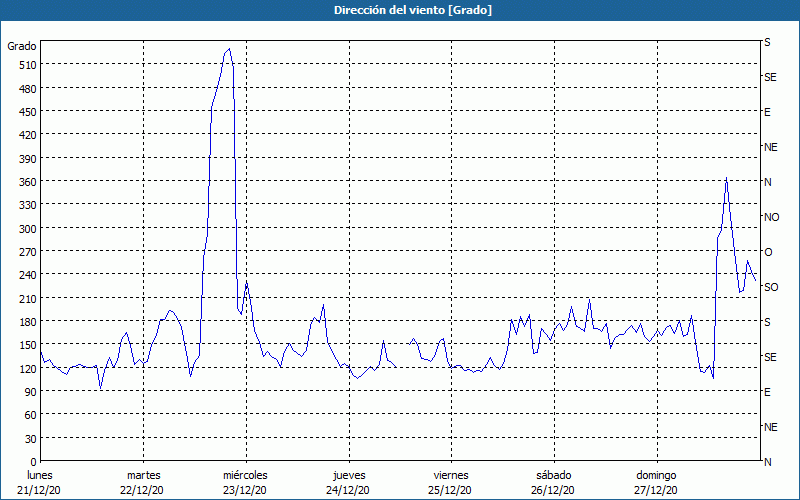This screenshot has width=800, height=500.
Task: Select the date 22/12/20
Action: pos(142,490)
